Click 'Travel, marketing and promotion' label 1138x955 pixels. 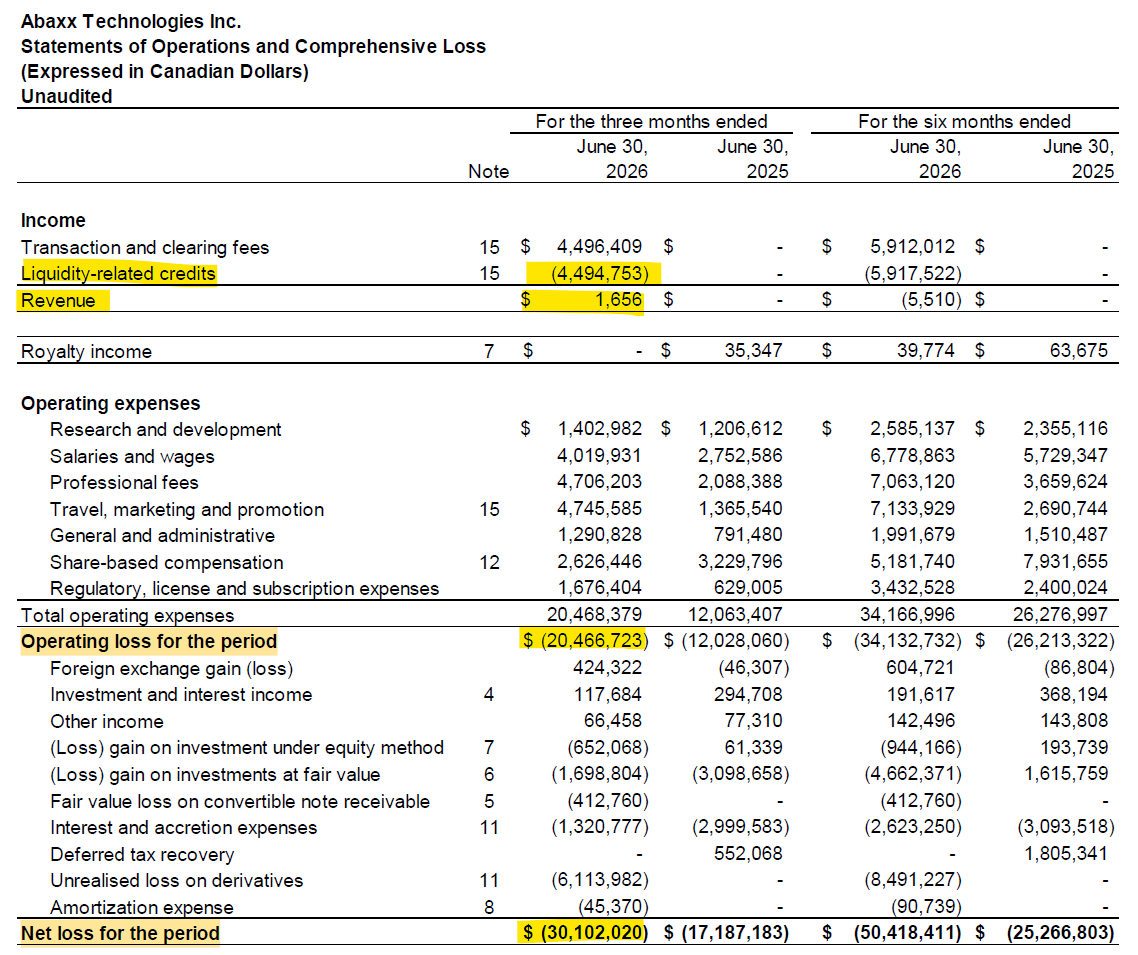pyautogui.click(x=187, y=509)
